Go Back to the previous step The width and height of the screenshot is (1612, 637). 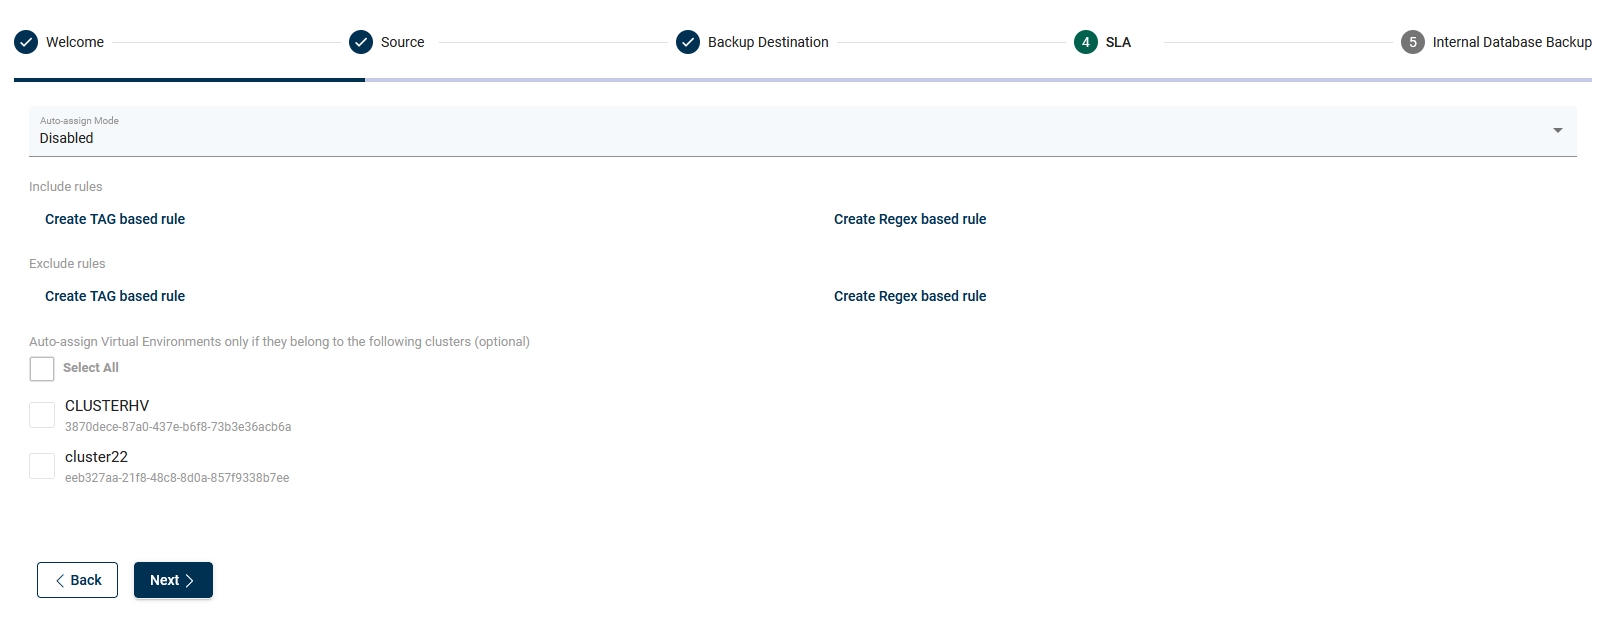pos(77,580)
